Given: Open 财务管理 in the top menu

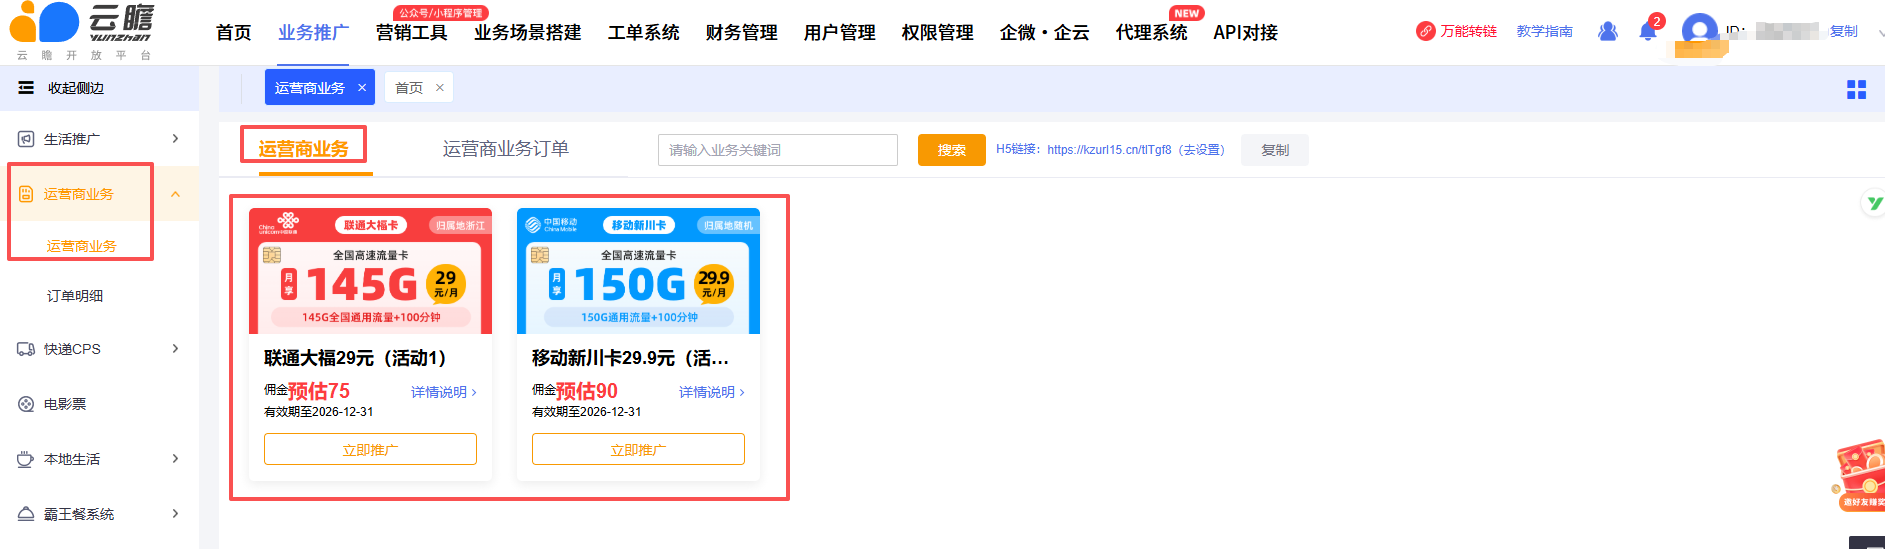Looking at the screenshot, I should 741,33.
